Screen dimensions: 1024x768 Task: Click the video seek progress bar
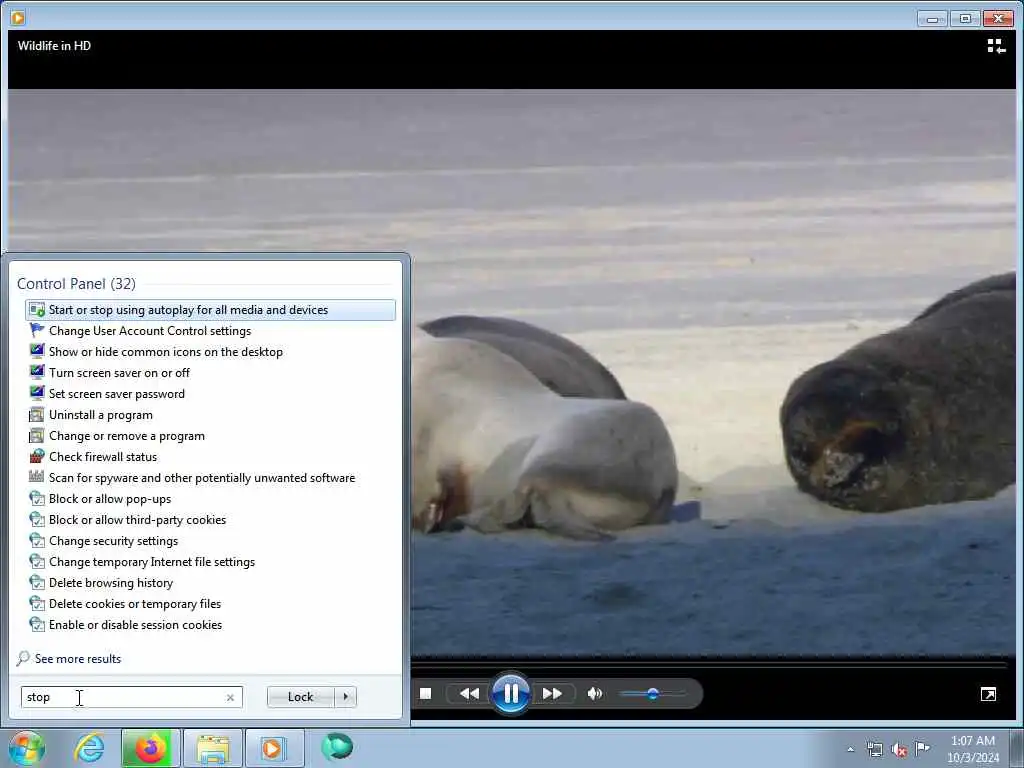point(709,665)
